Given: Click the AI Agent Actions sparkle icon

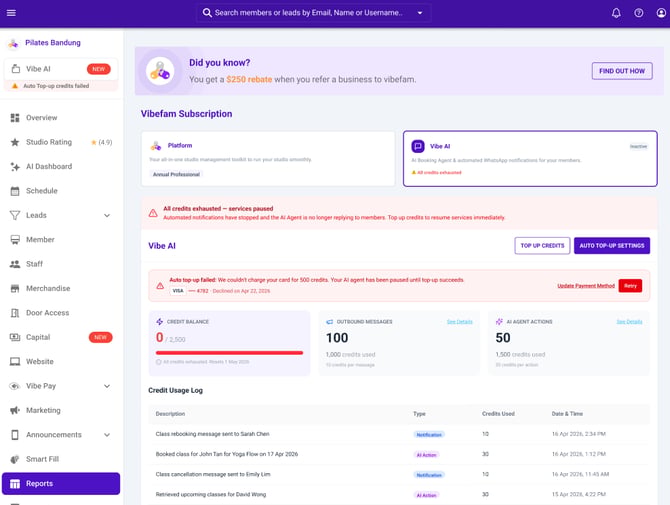Looking at the screenshot, I should [x=499, y=322].
